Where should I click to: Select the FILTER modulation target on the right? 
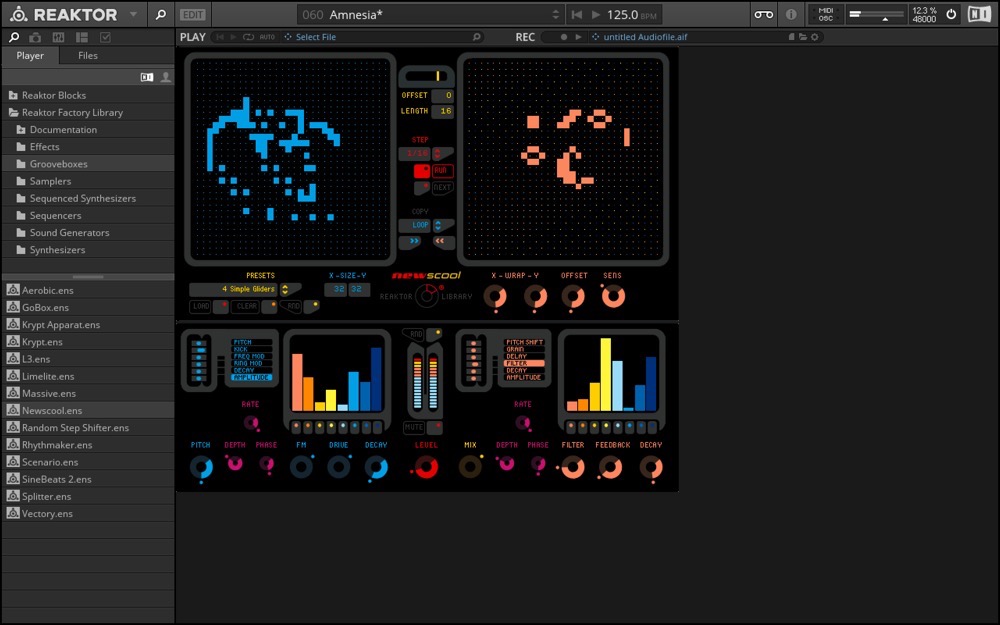pyautogui.click(x=524, y=364)
